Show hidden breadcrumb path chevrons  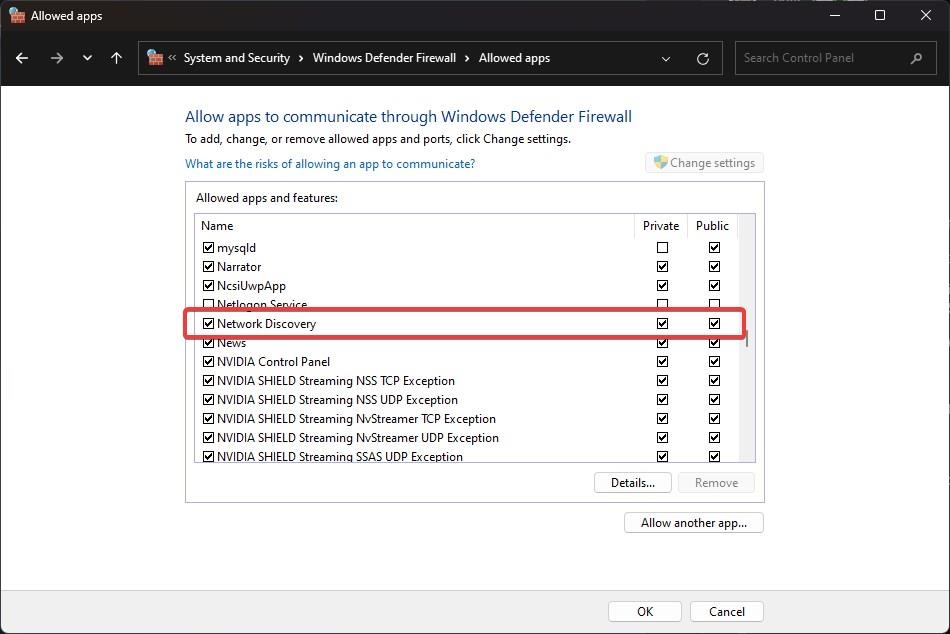pos(172,58)
